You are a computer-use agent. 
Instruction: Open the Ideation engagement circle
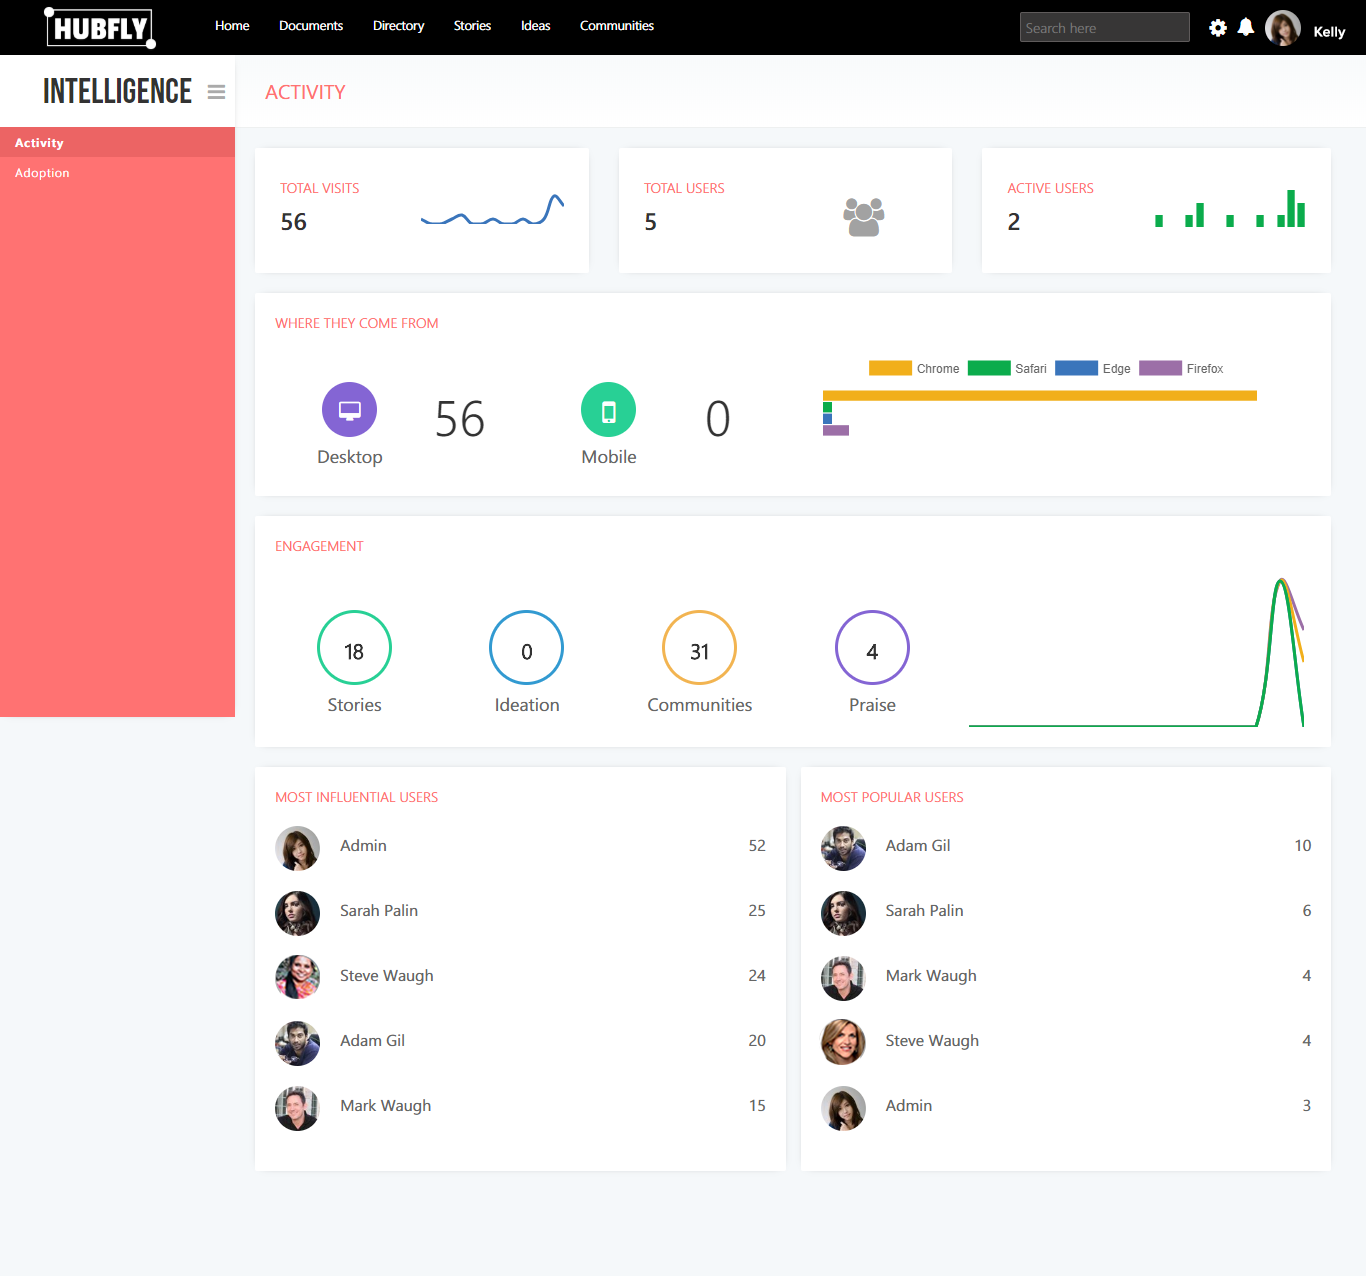tap(526, 648)
